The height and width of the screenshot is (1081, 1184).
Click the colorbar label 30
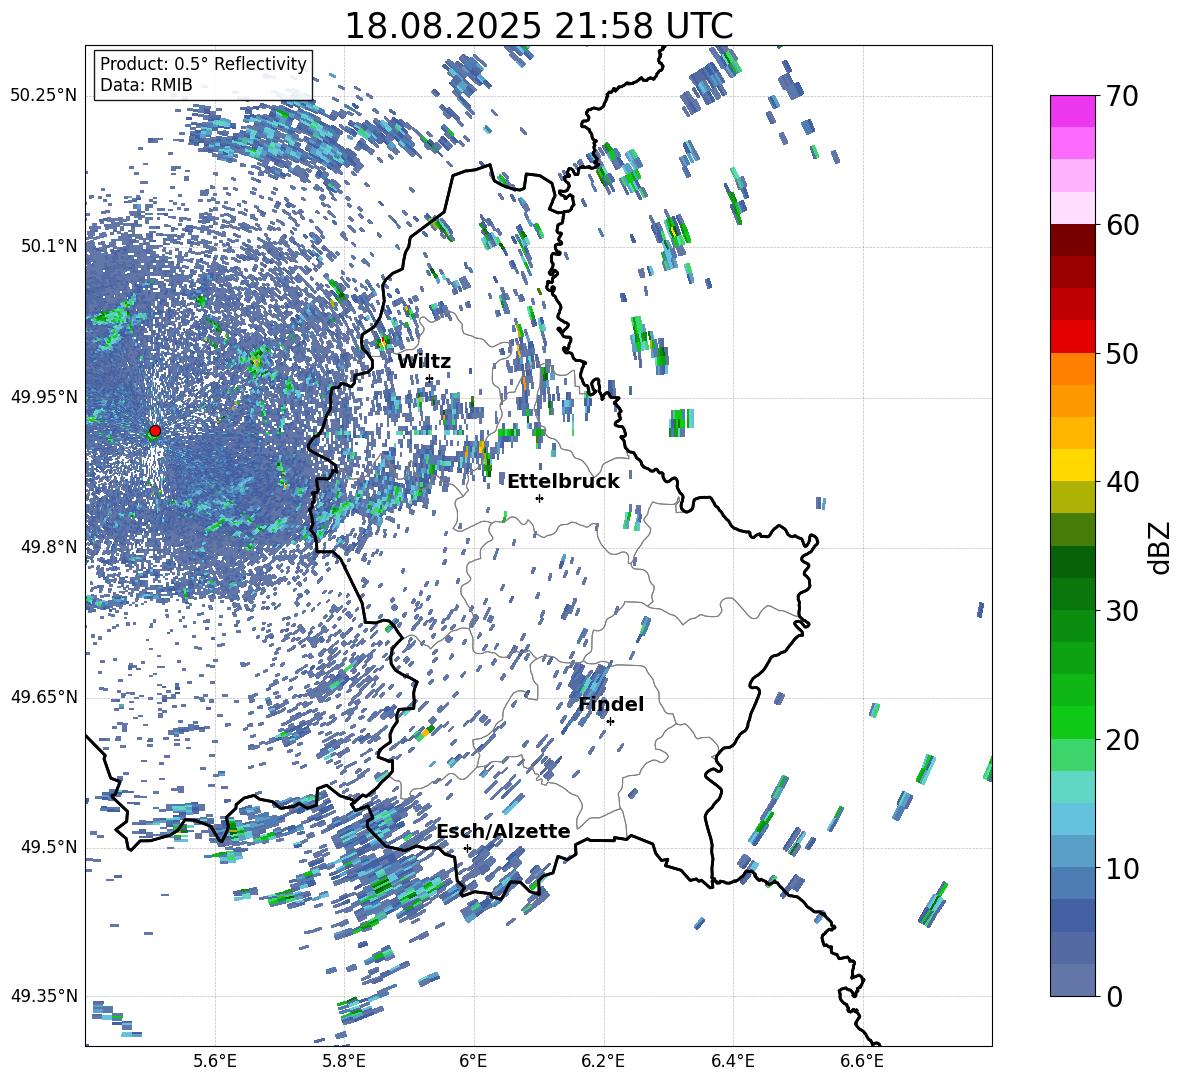coord(1122,611)
